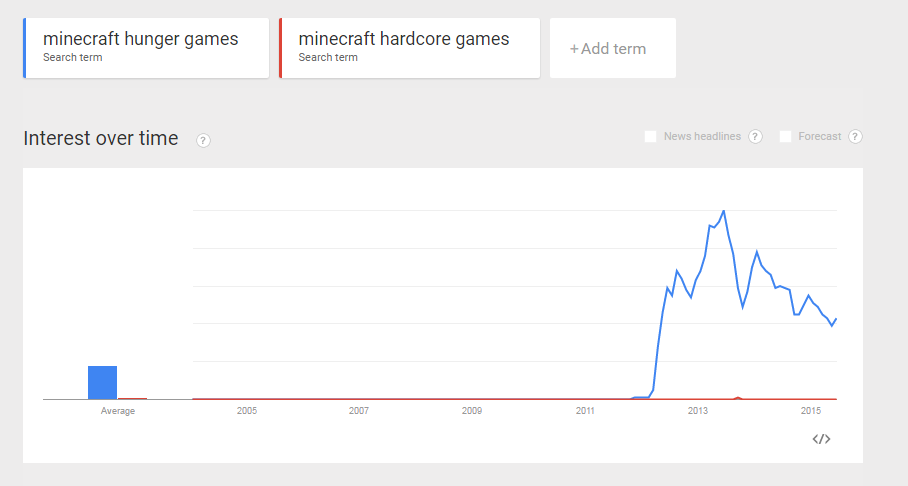Click the 2009 axis label
The image size is (908, 486).
[x=472, y=411]
